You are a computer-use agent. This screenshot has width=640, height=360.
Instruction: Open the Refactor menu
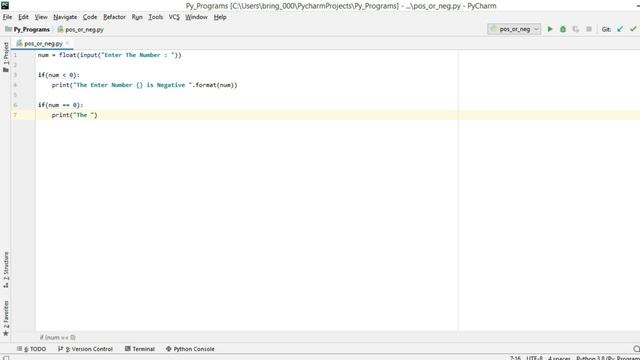114,17
